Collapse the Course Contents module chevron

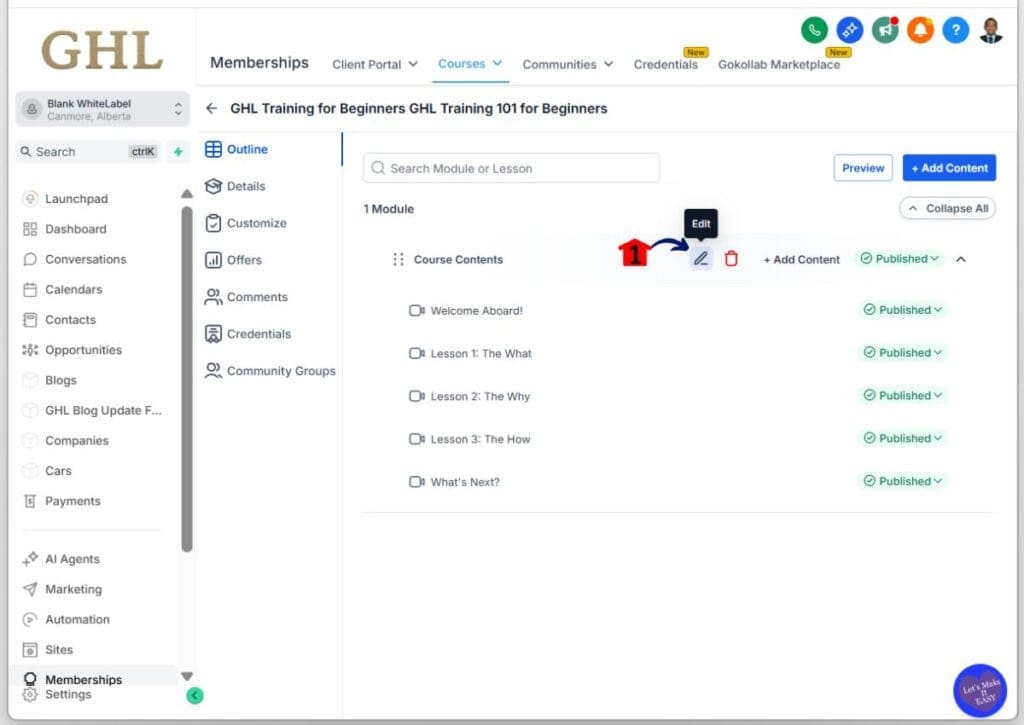(961, 258)
